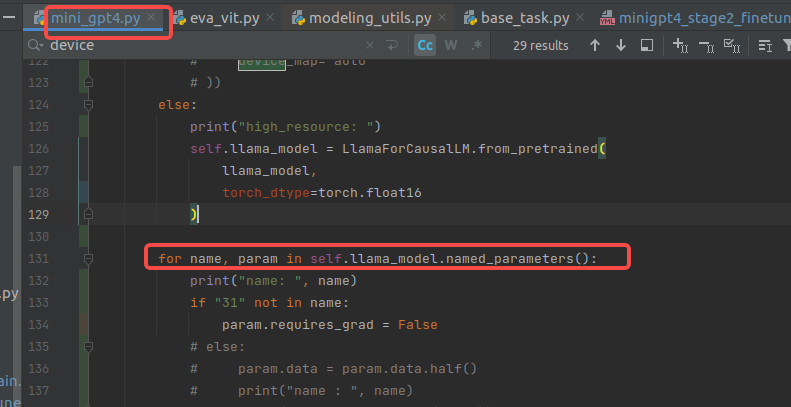Unselect occurrence icon in find bar
The height and width of the screenshot is (407, 791).
tap(706, 46)
